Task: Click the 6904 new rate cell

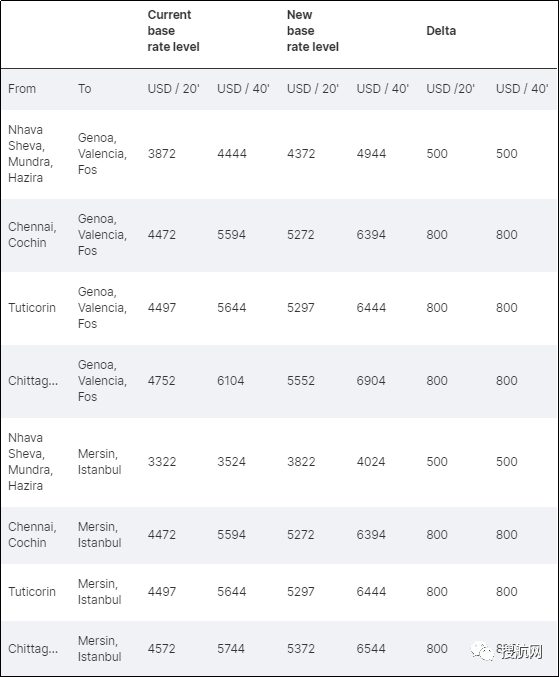Action: pos(371,381)
